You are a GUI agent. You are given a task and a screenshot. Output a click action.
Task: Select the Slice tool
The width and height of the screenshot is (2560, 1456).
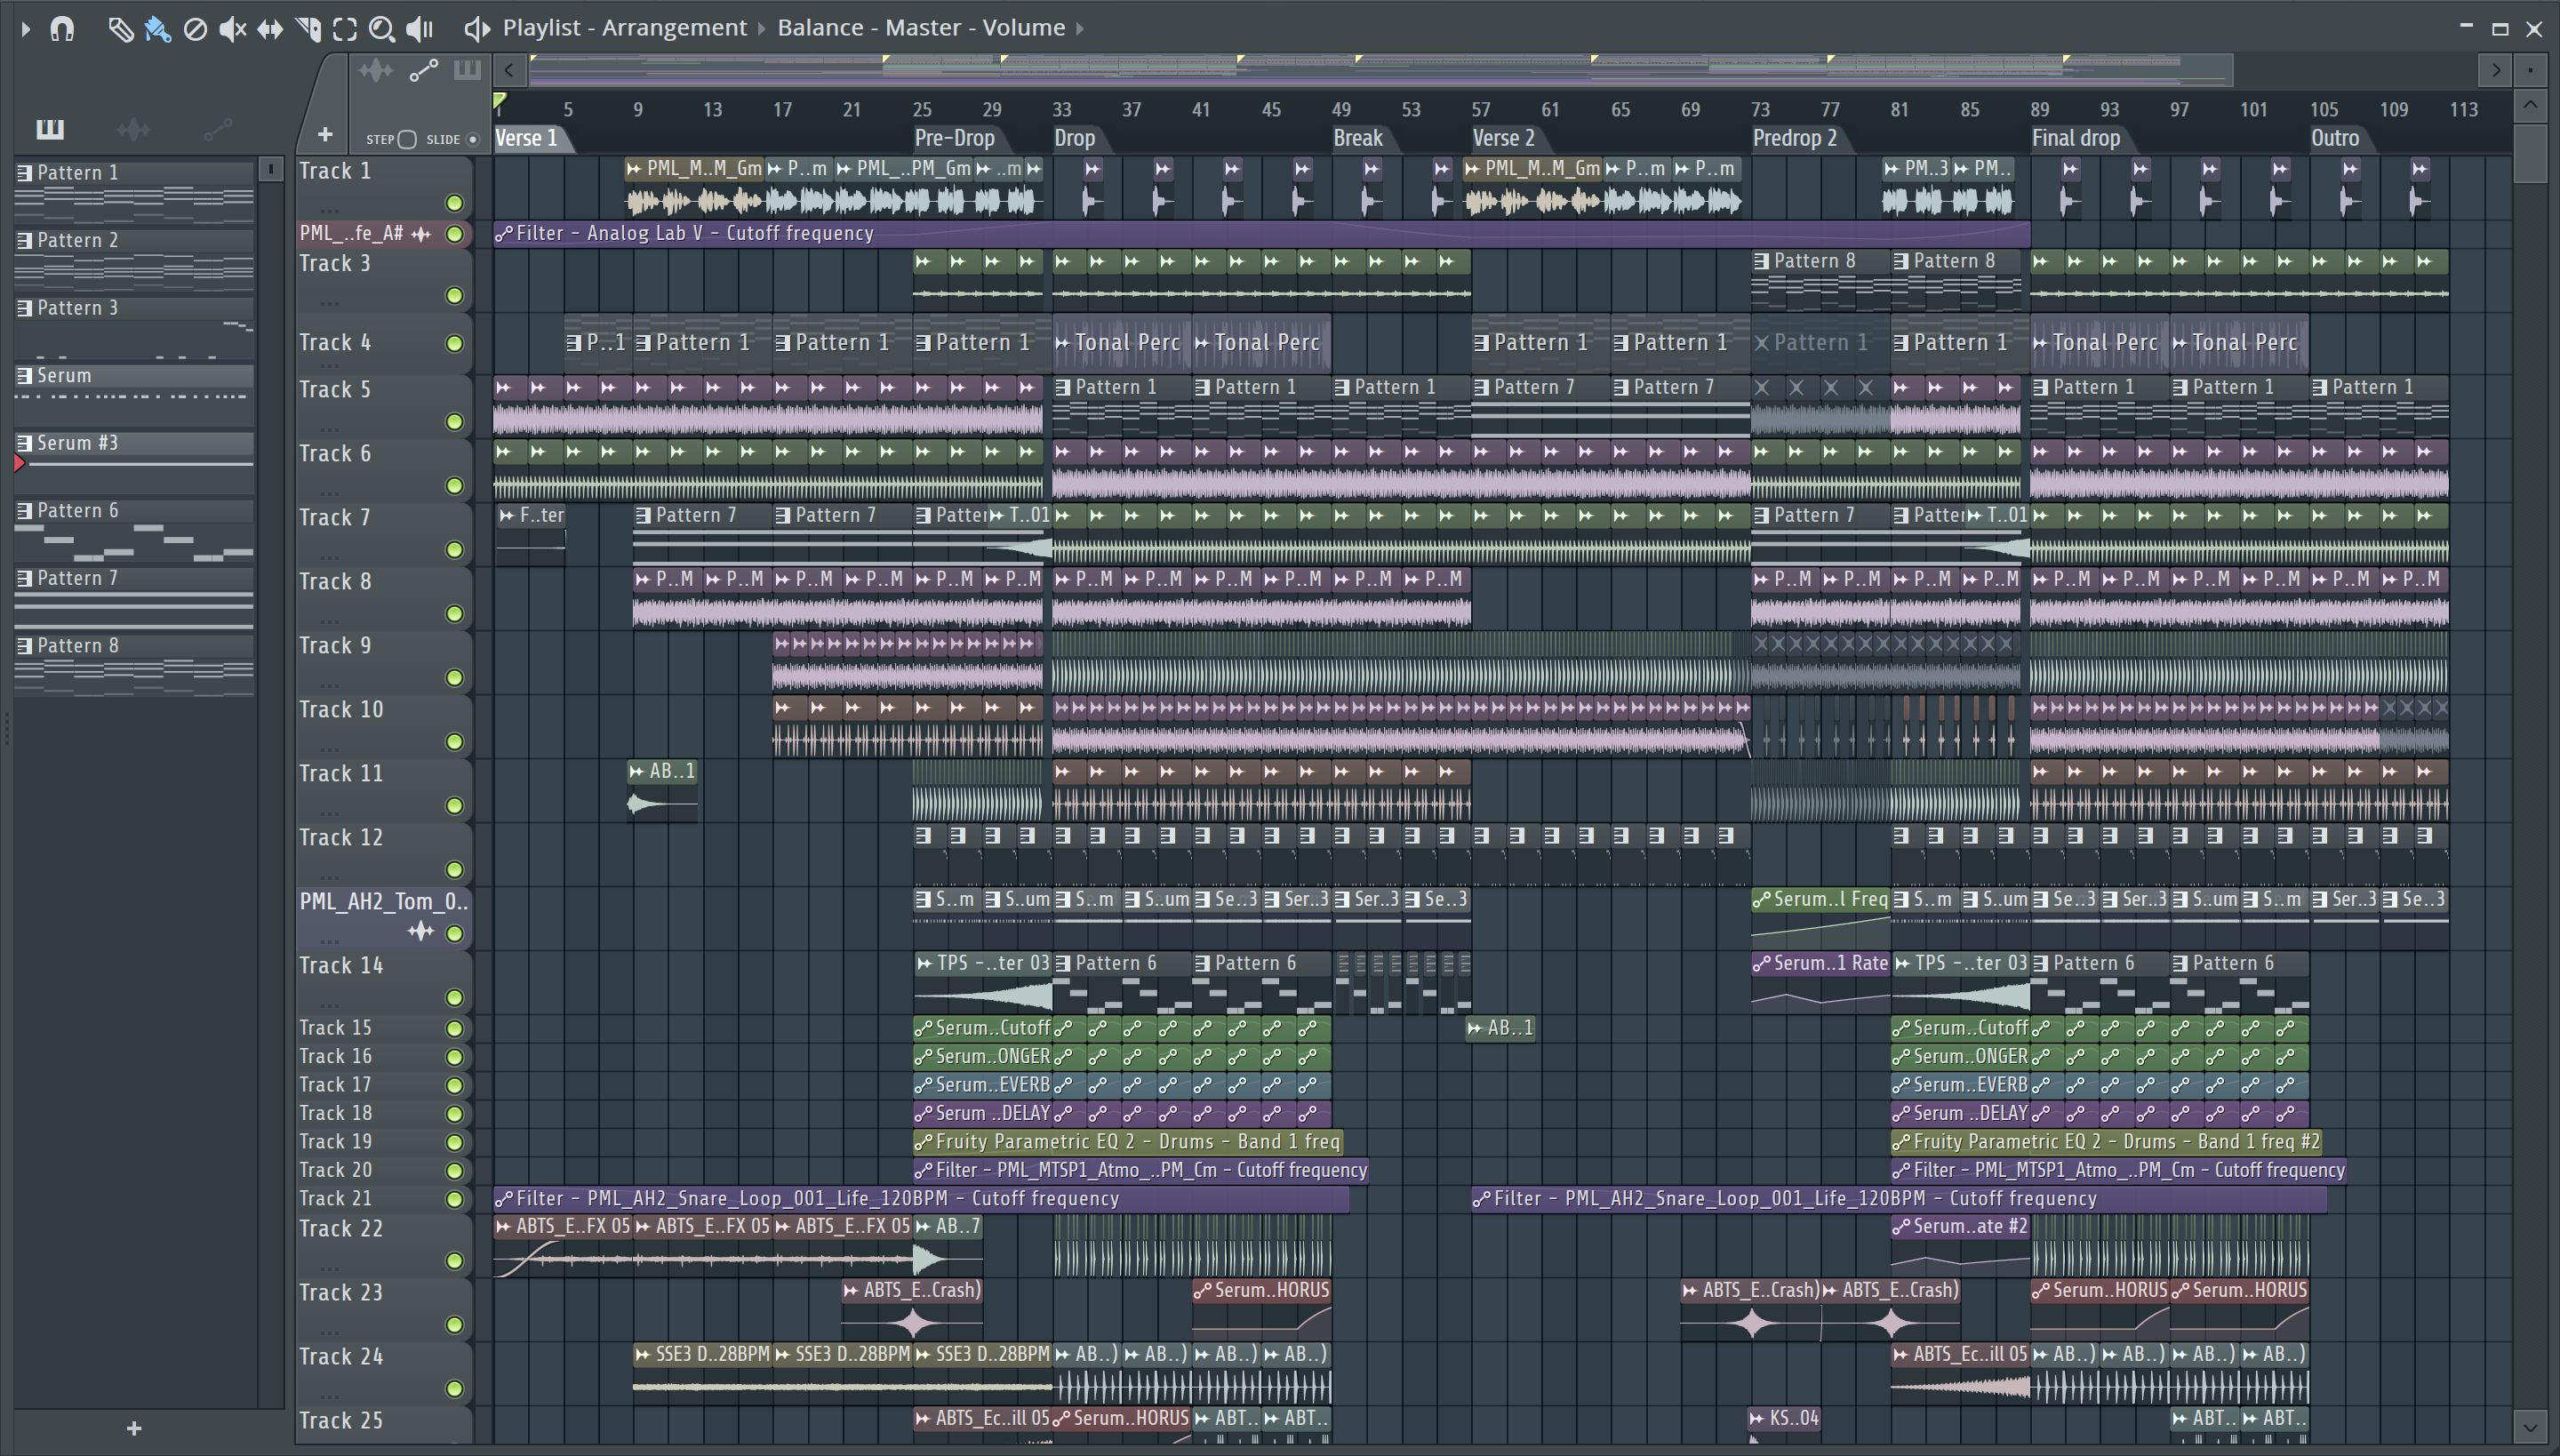(x=308, y=29)
